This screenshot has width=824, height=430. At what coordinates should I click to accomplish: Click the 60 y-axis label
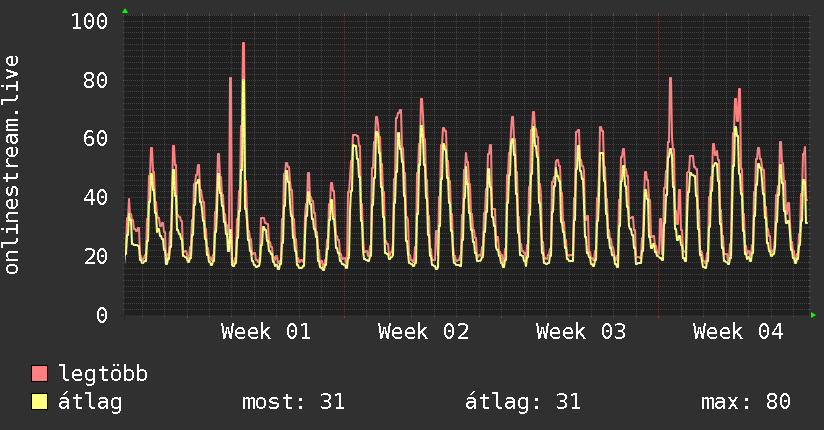96,139
